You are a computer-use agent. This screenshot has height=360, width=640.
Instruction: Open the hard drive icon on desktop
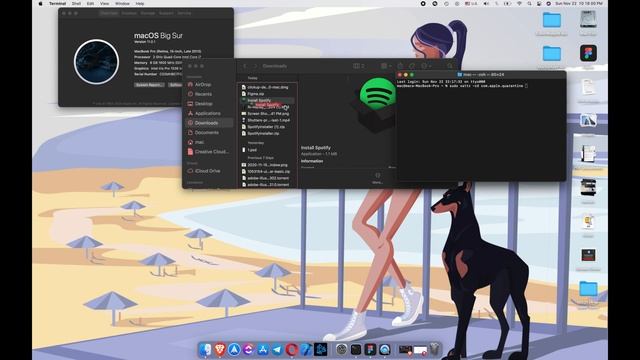point(588,20)
